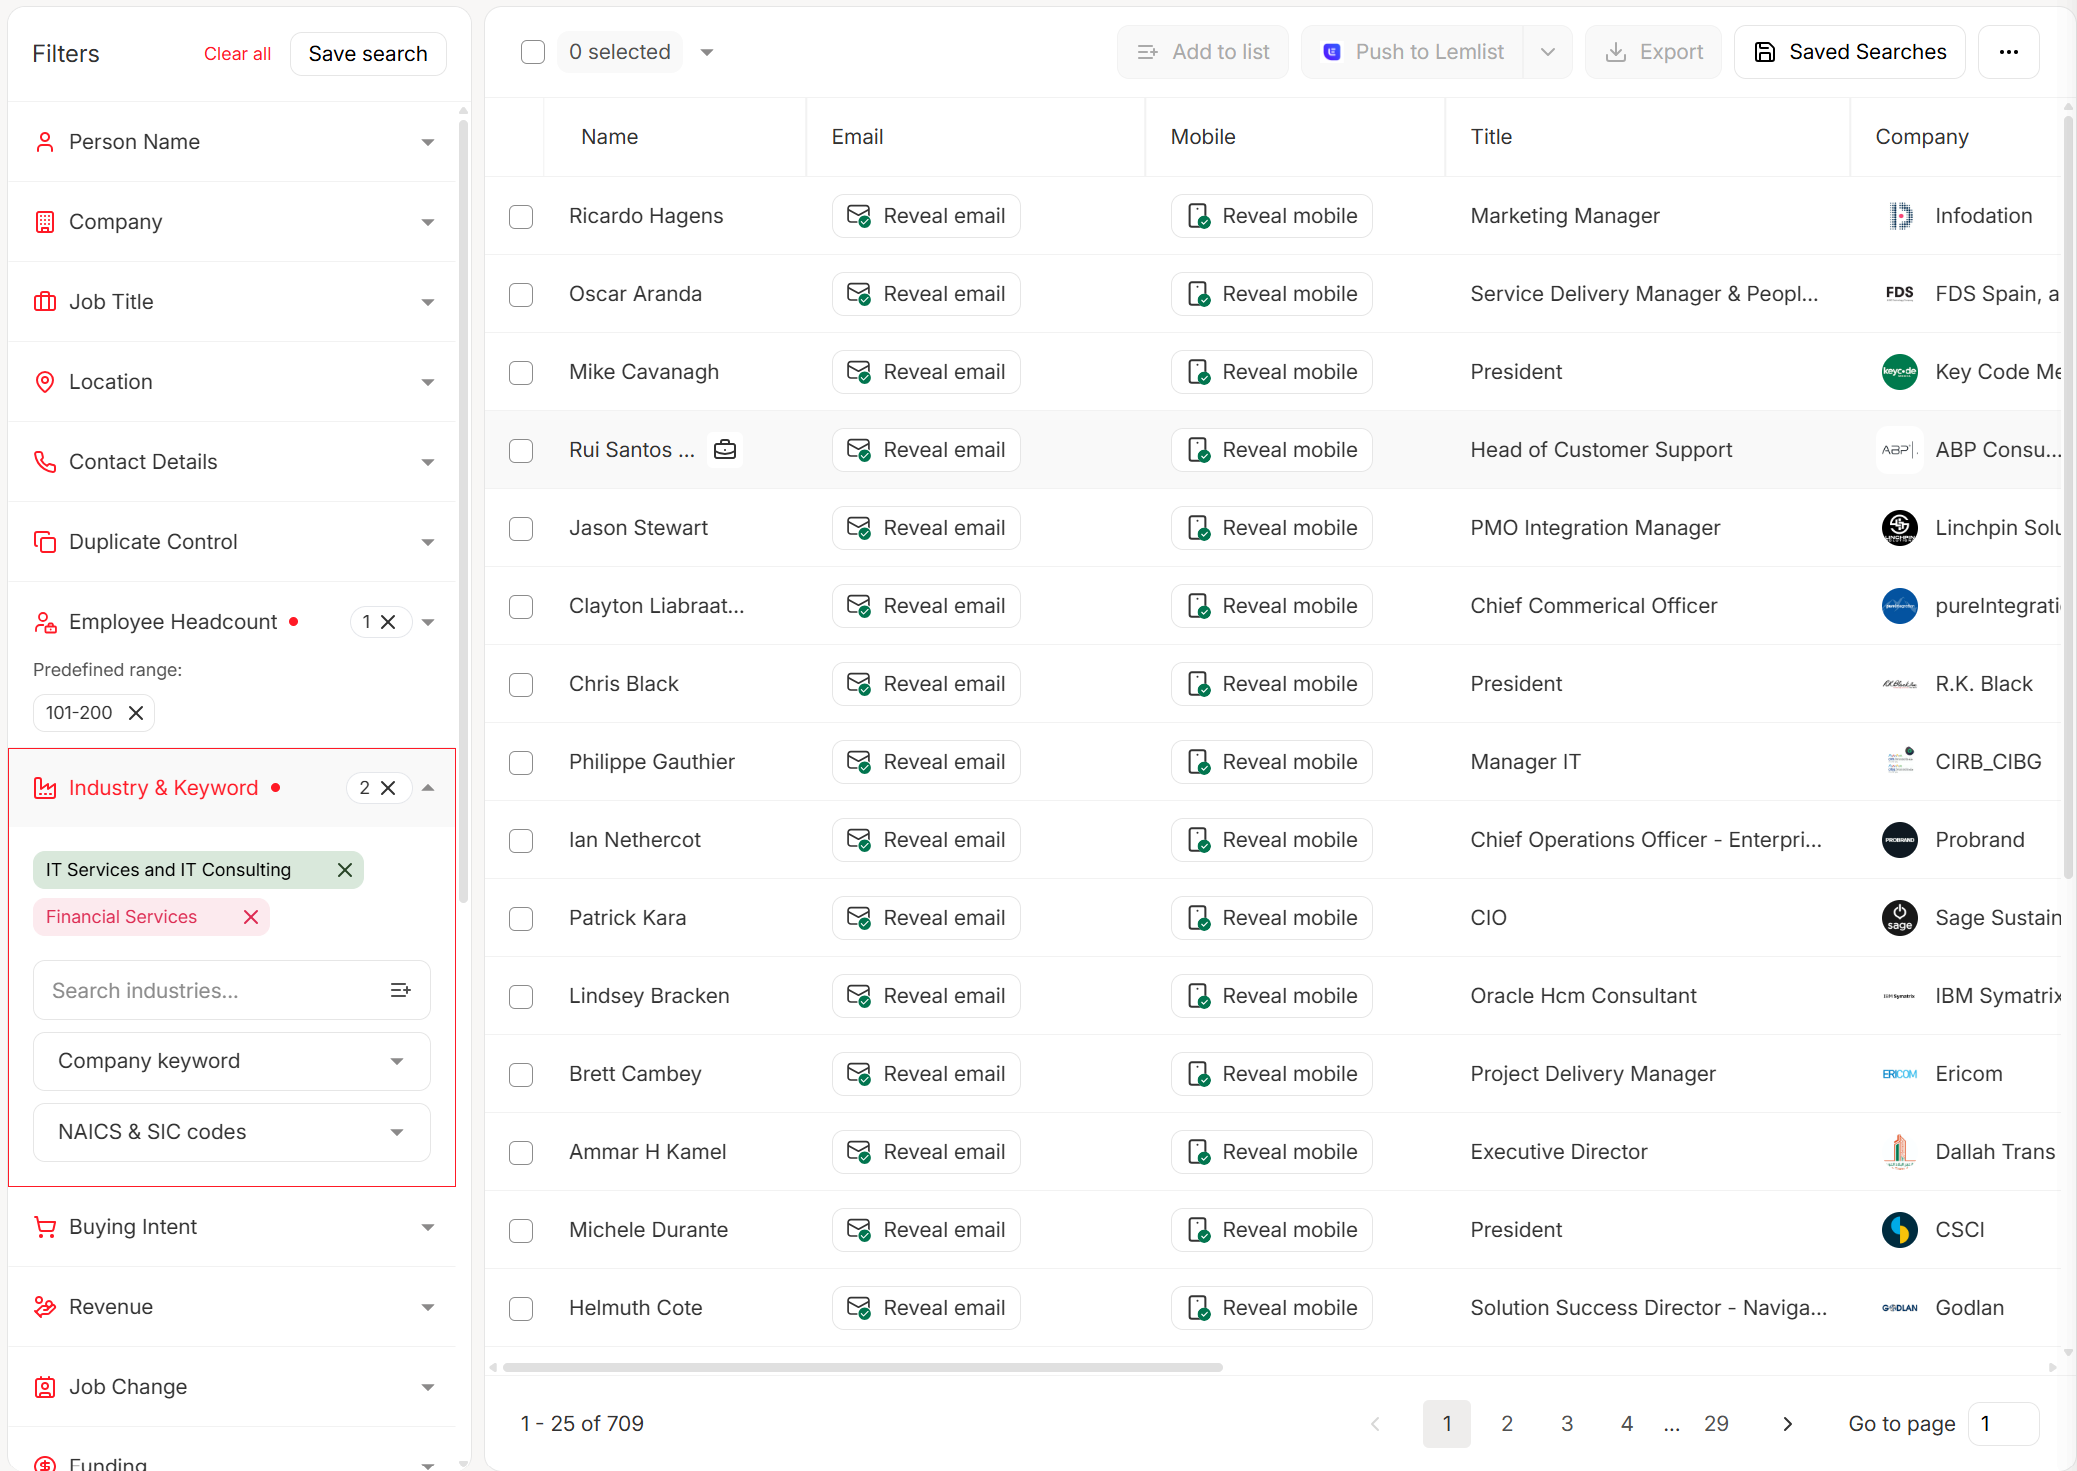Click the industry list icon in search field
2077x1471 pixels.
coord(400,990)
